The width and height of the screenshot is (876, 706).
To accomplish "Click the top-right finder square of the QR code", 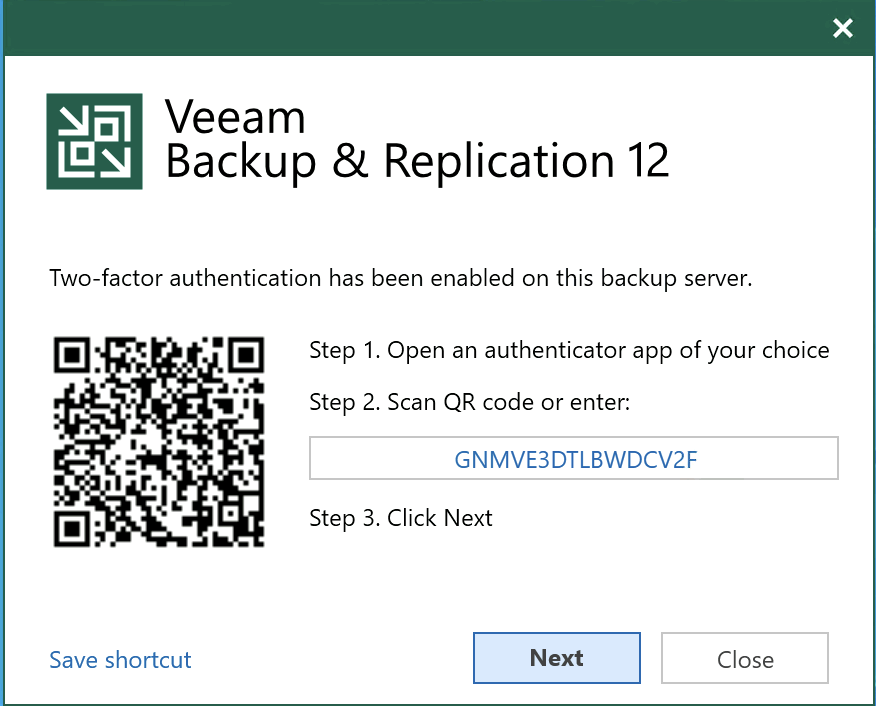I will [248, 355].
